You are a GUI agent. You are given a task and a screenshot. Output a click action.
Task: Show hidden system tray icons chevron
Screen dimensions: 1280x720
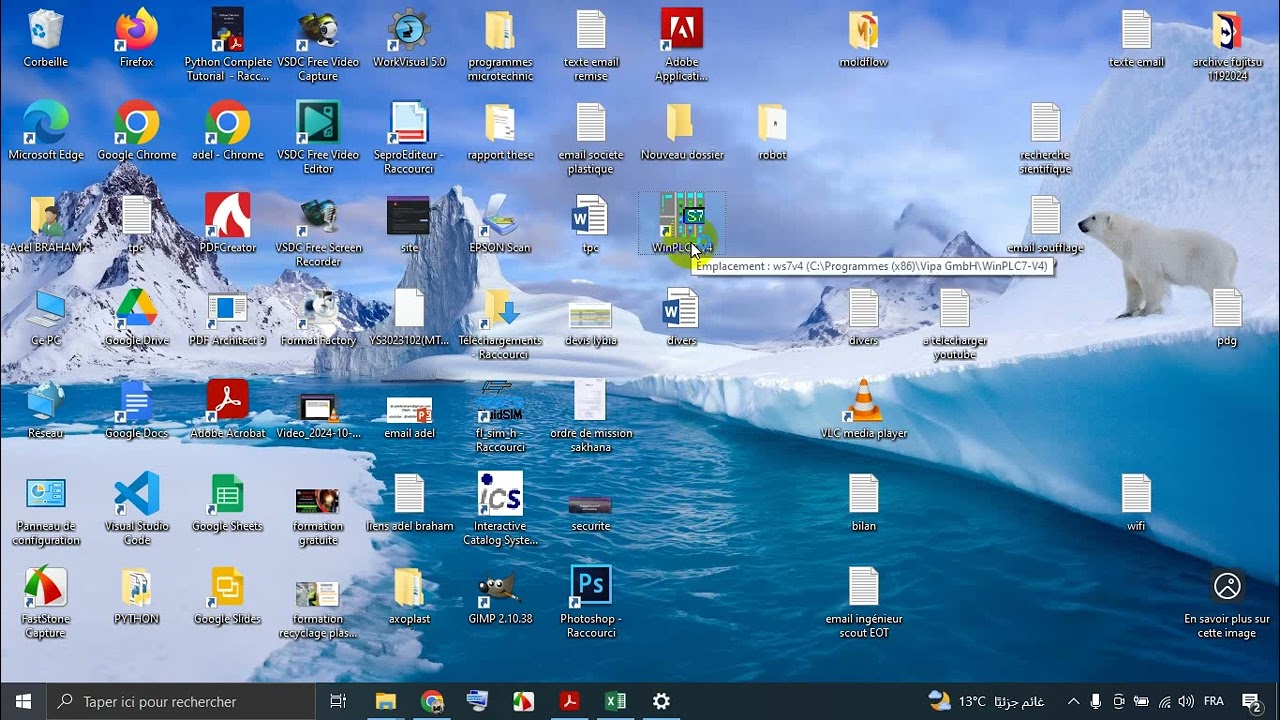[1073, 701]
